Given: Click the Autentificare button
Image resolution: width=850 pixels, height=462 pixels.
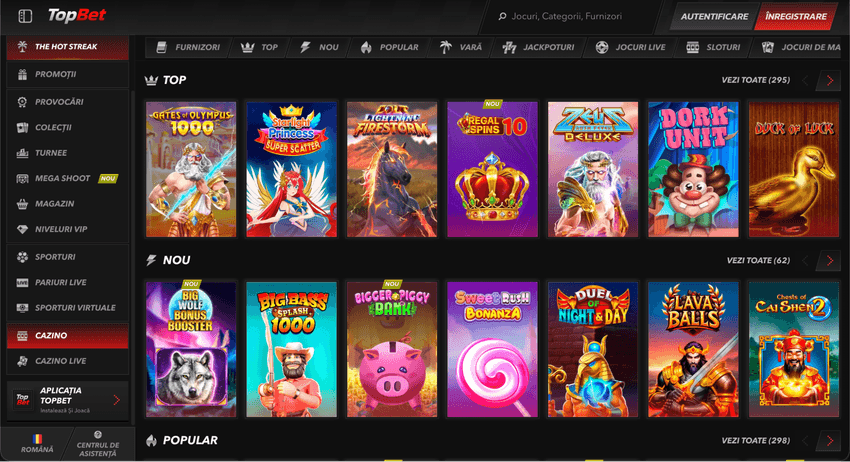Looking at the screenshot, I should tap(714, 16).
